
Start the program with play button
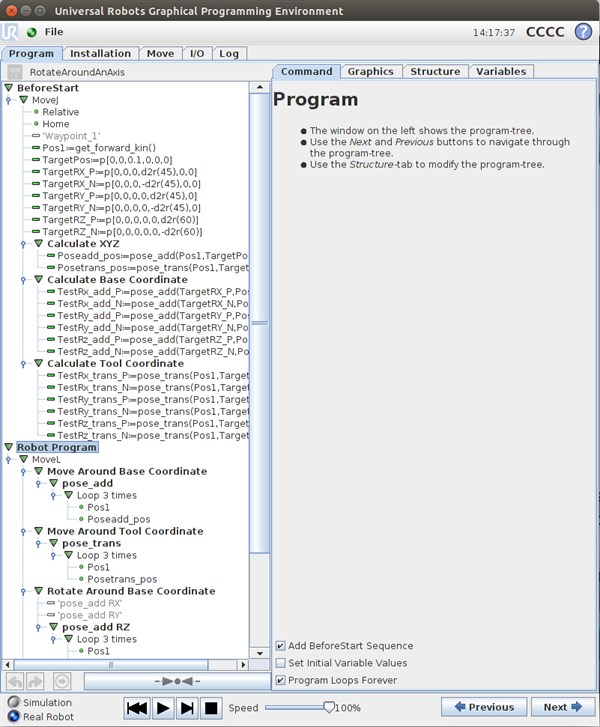pos(162,708)
